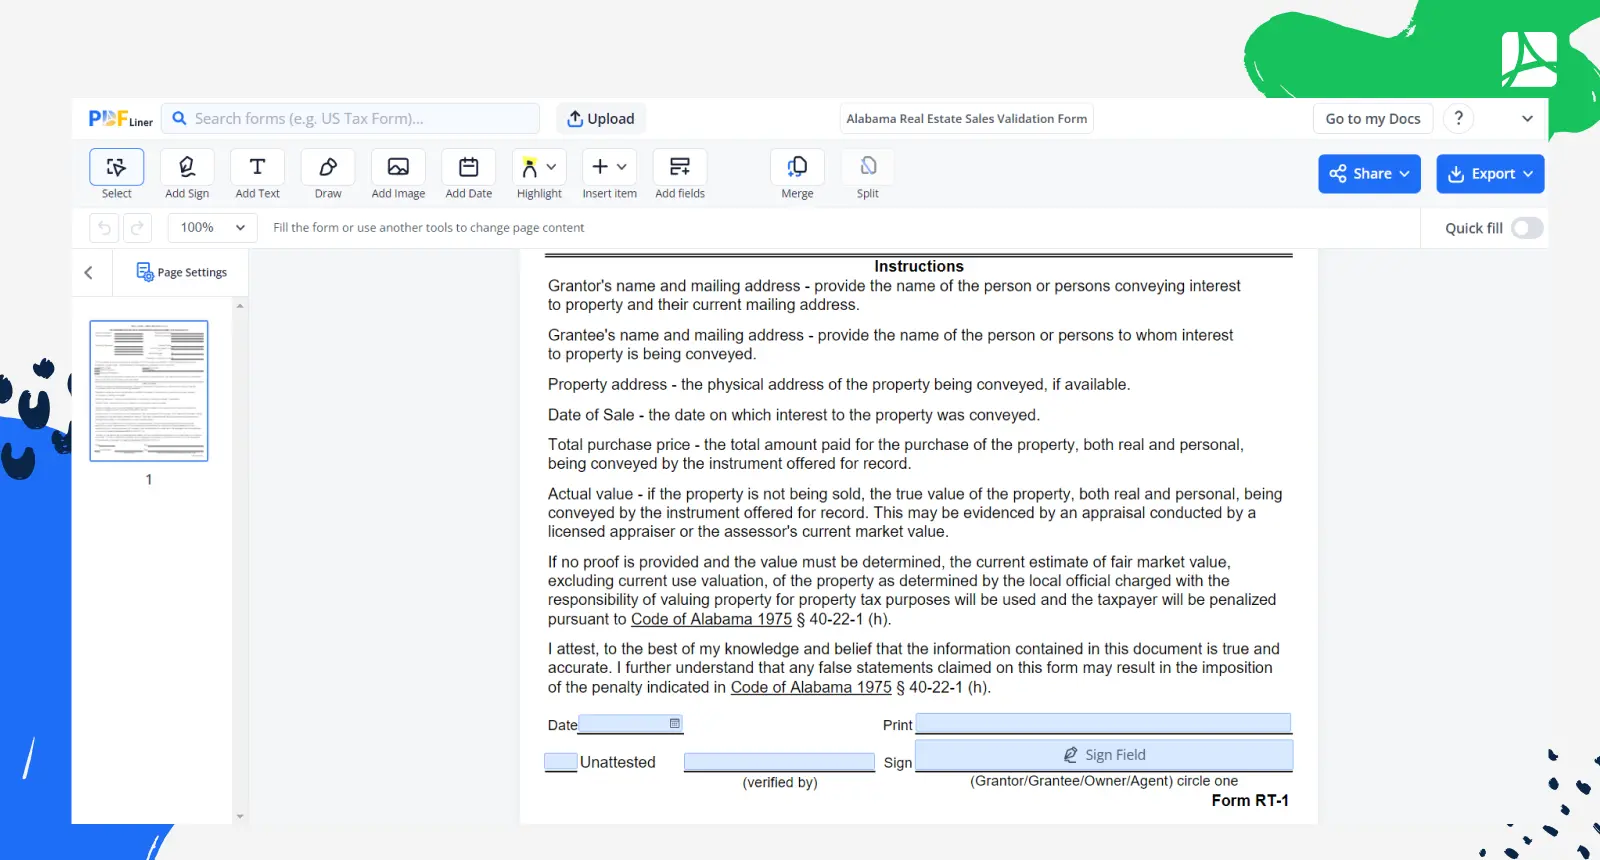Screen dimensions: 1600x860
Task: Select the page 1 thumbnail
Action: click(149, 391)
